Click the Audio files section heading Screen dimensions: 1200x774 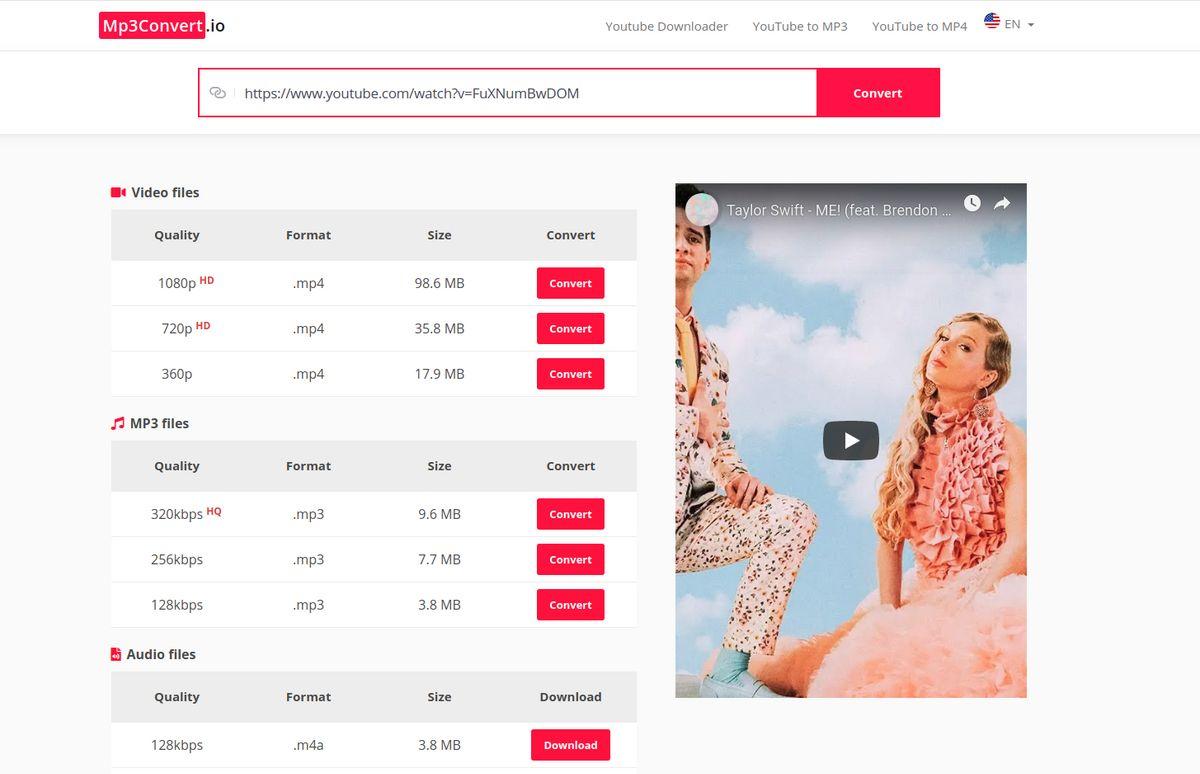[161, 654]
